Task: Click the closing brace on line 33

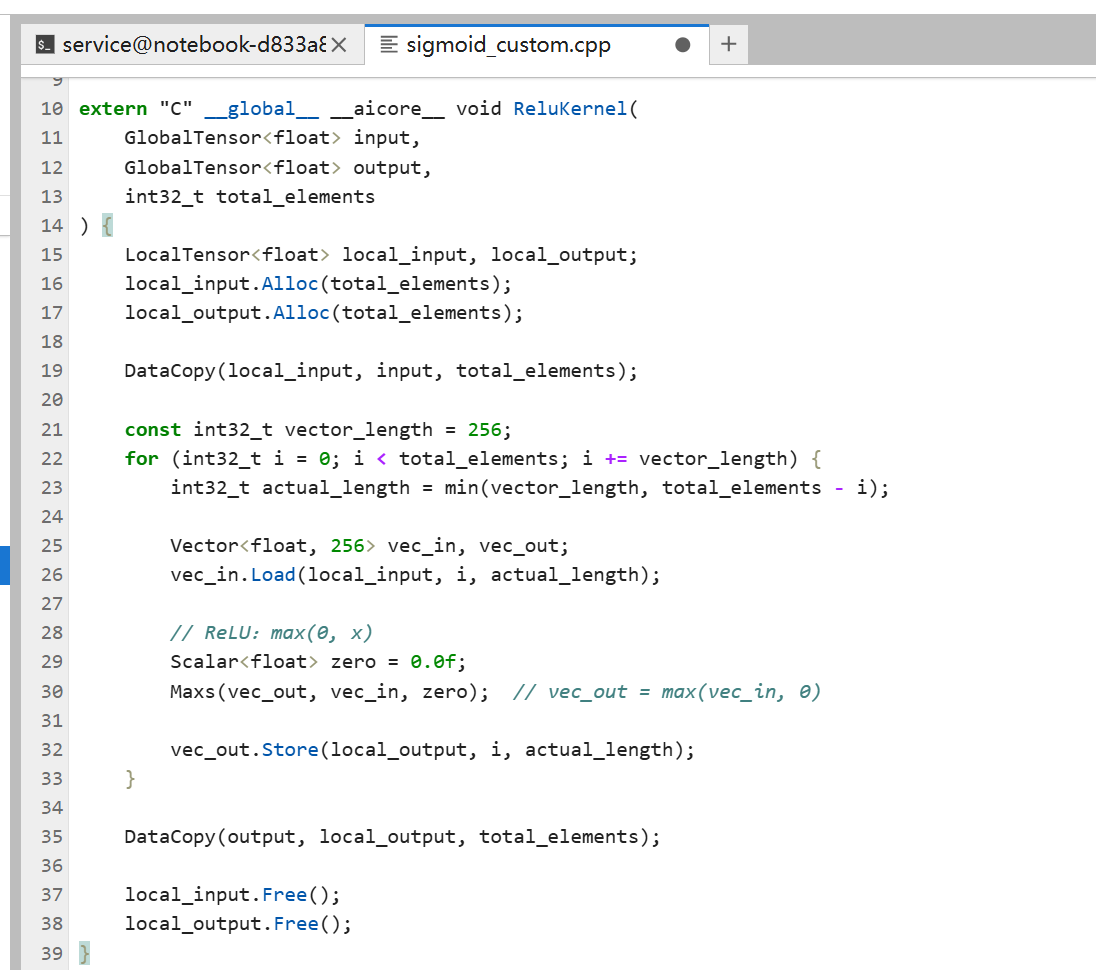Action: tap(130, 779)
